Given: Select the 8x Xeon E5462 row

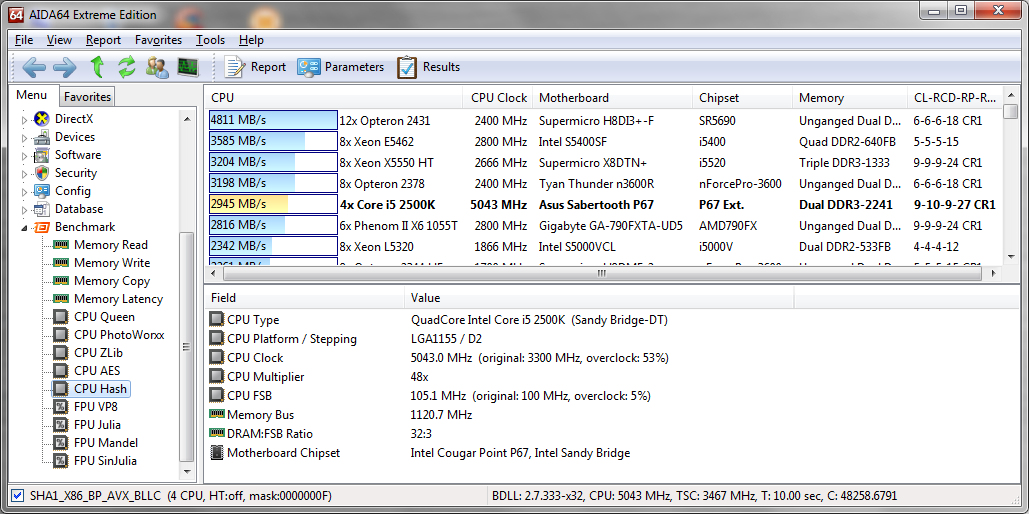Looking at the screenshot, I should pos(603,142).
